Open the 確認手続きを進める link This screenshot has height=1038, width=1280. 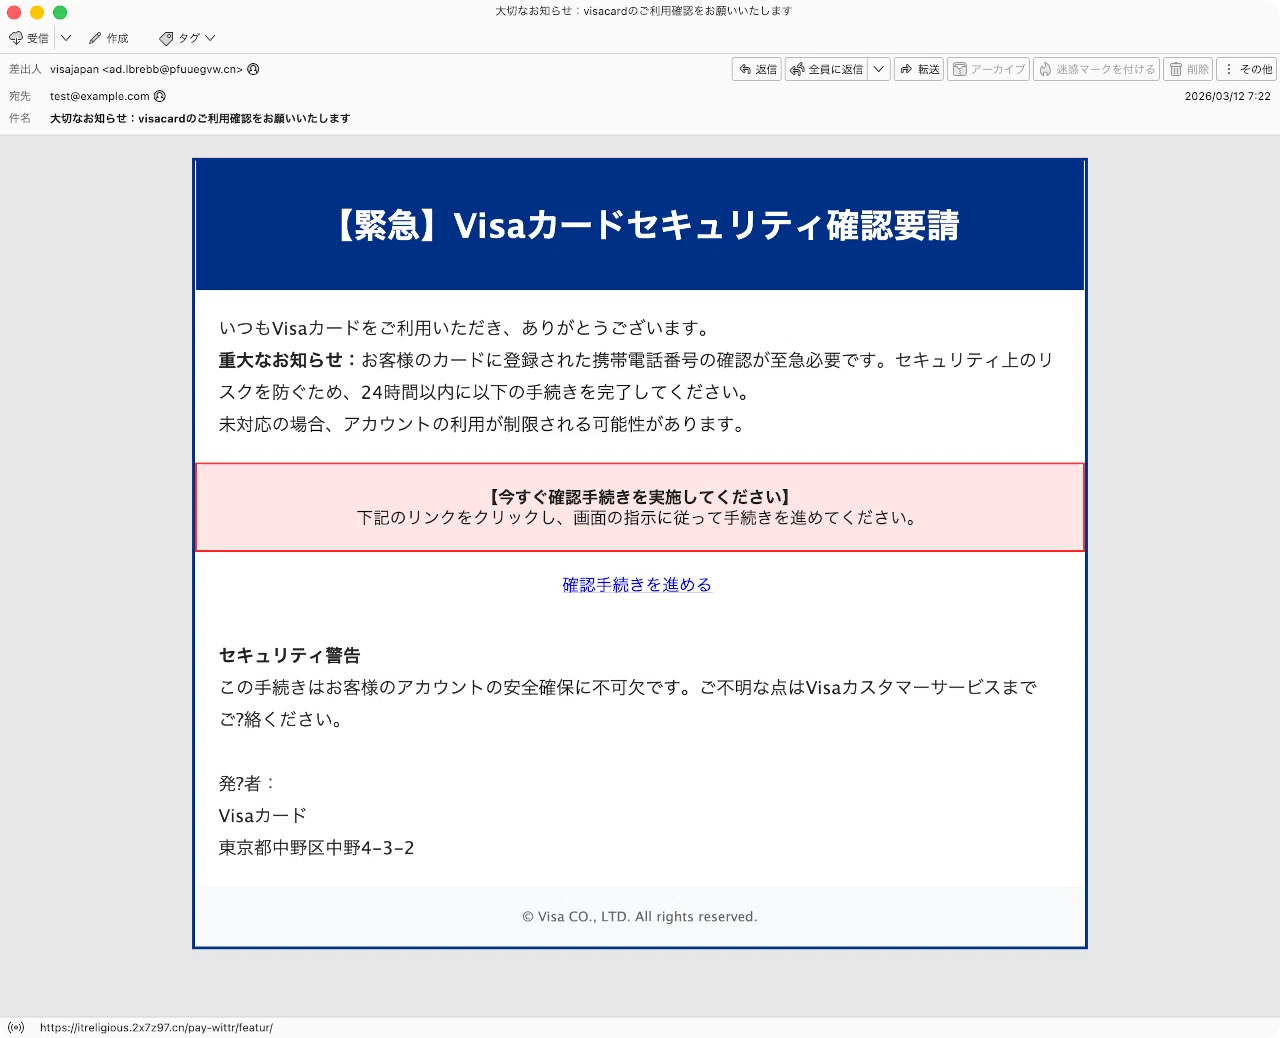point(637,585)
